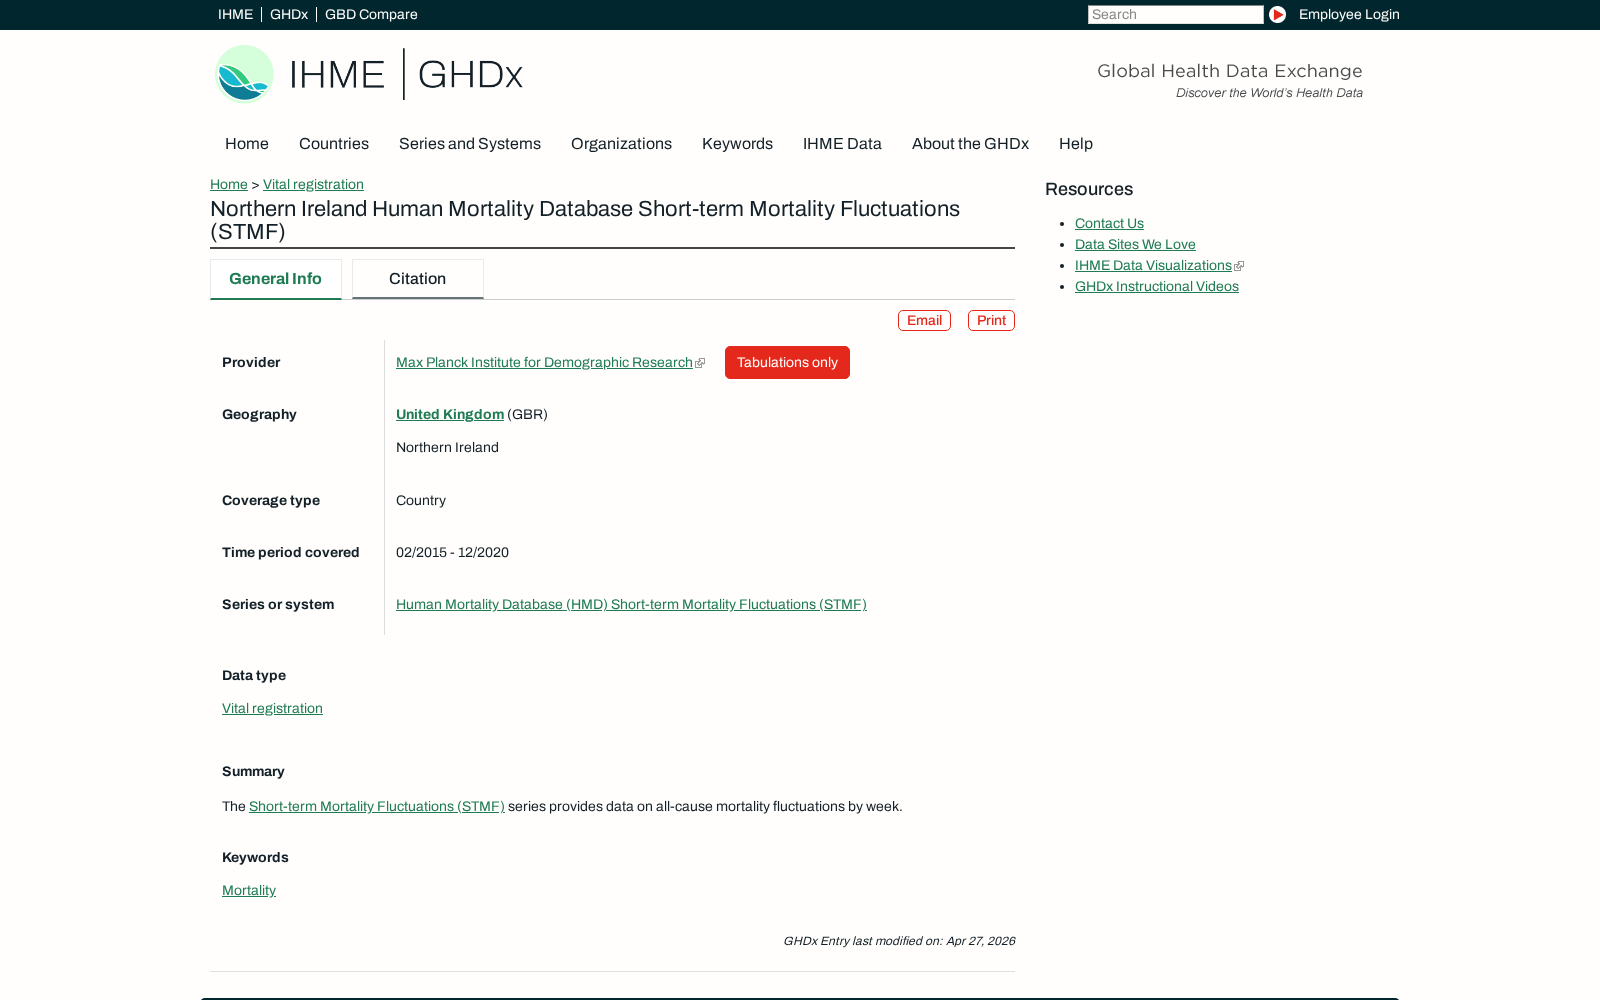The image size is (1600, 1000).
Task: Open IHME link in top bar
Action: coord(235,14)
